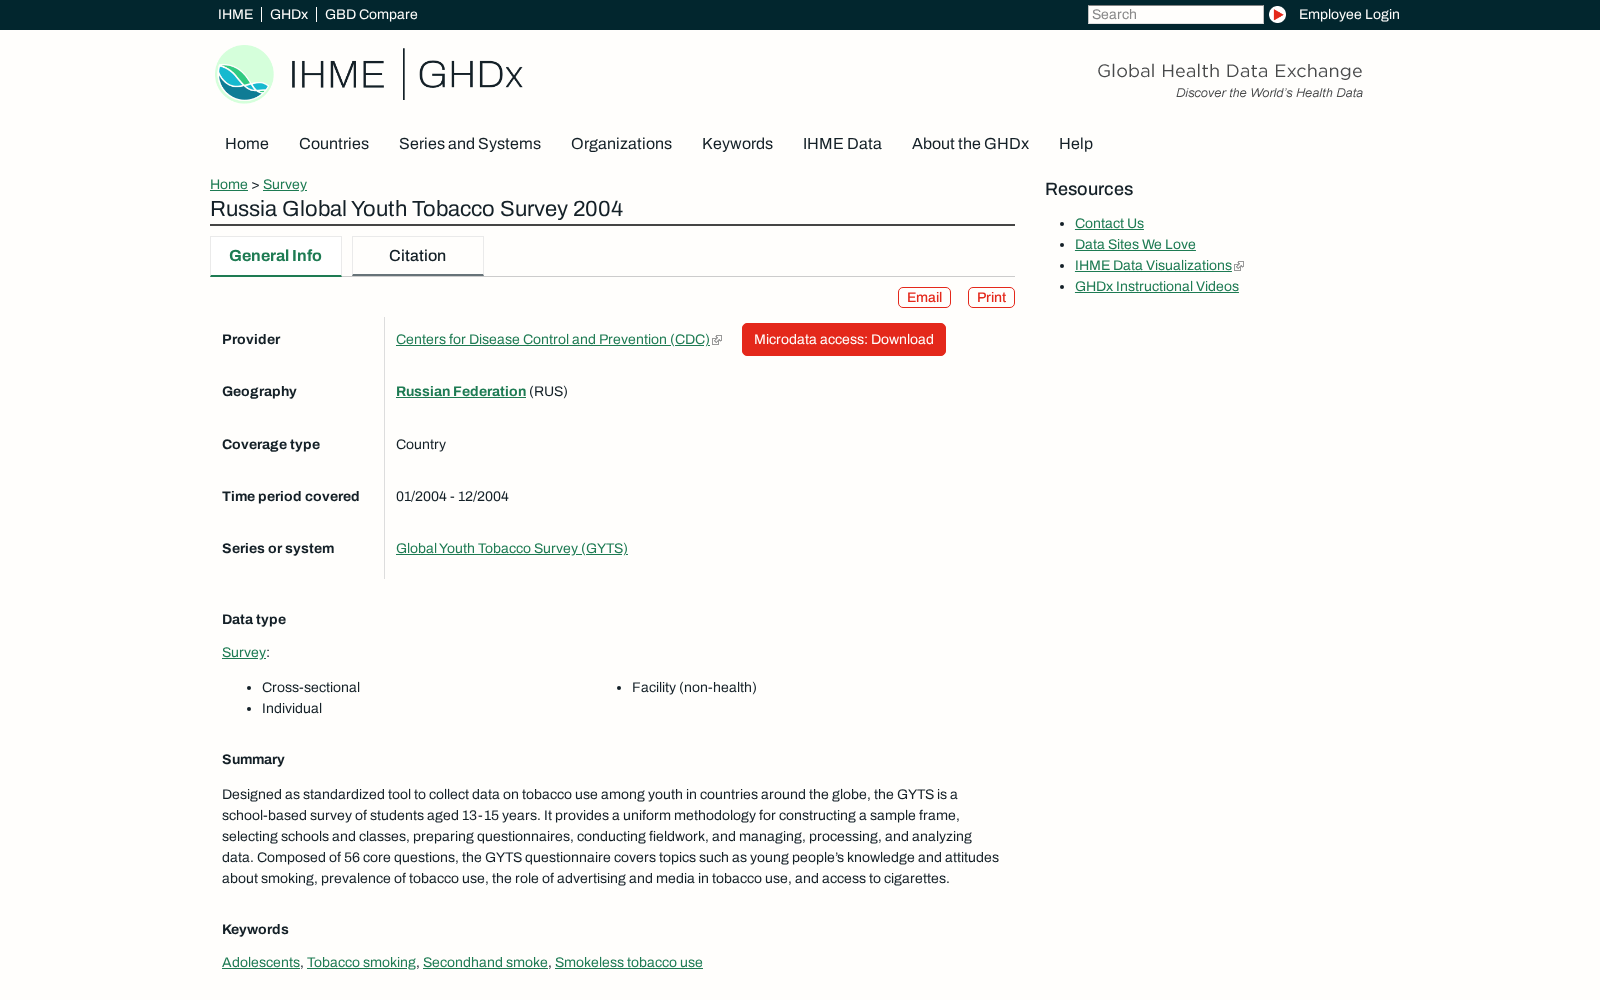Click the Print button

click(x=991, y=298)
